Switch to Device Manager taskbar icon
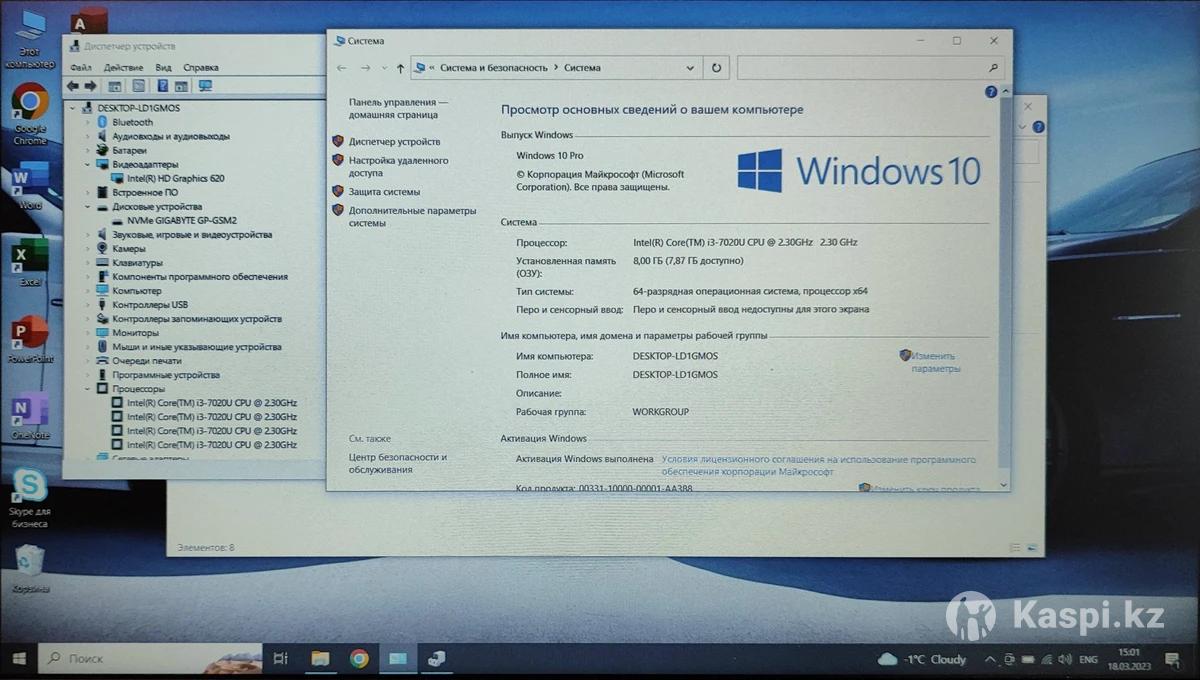 tap(437, 658)
